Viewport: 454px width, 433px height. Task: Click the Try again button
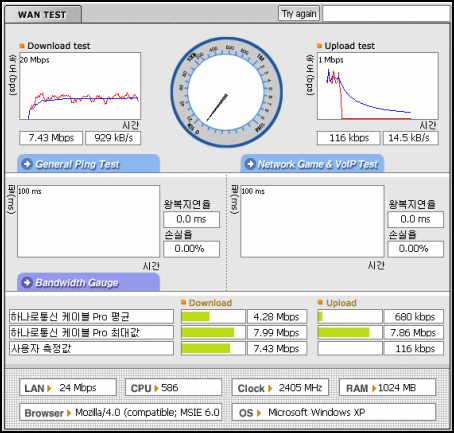299,14
